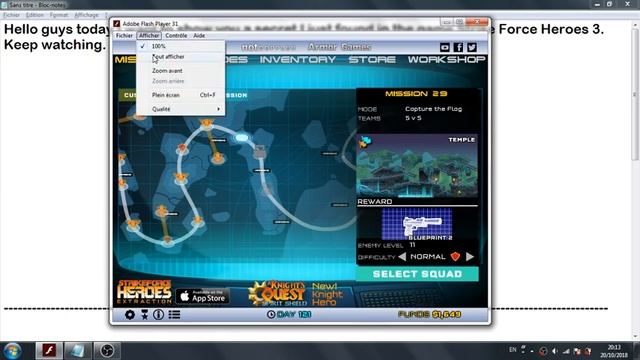Open the Contrôle menu in Flash Player
640x360 pixels.
tap(176, 36)
